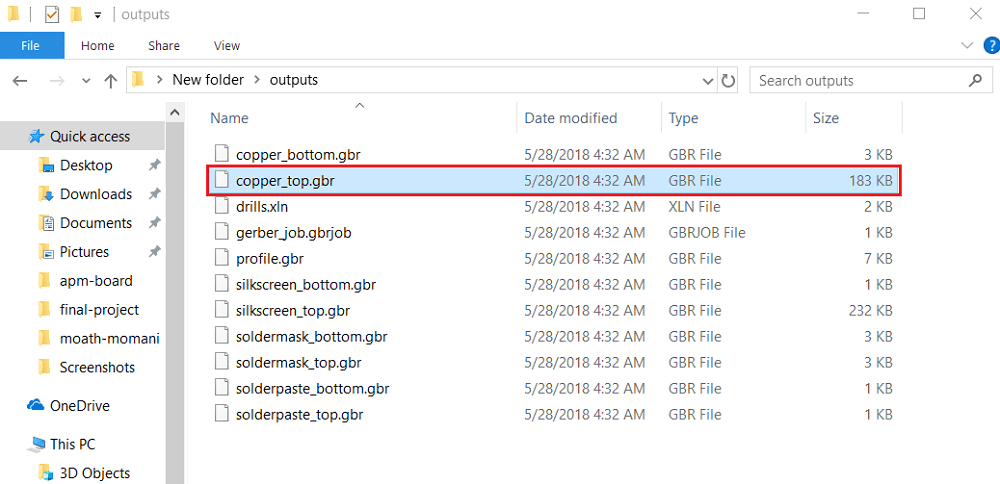Click the GBRJOB File type cell
Viewport: 1000px width, 484px height.
[x=707, y=233]
